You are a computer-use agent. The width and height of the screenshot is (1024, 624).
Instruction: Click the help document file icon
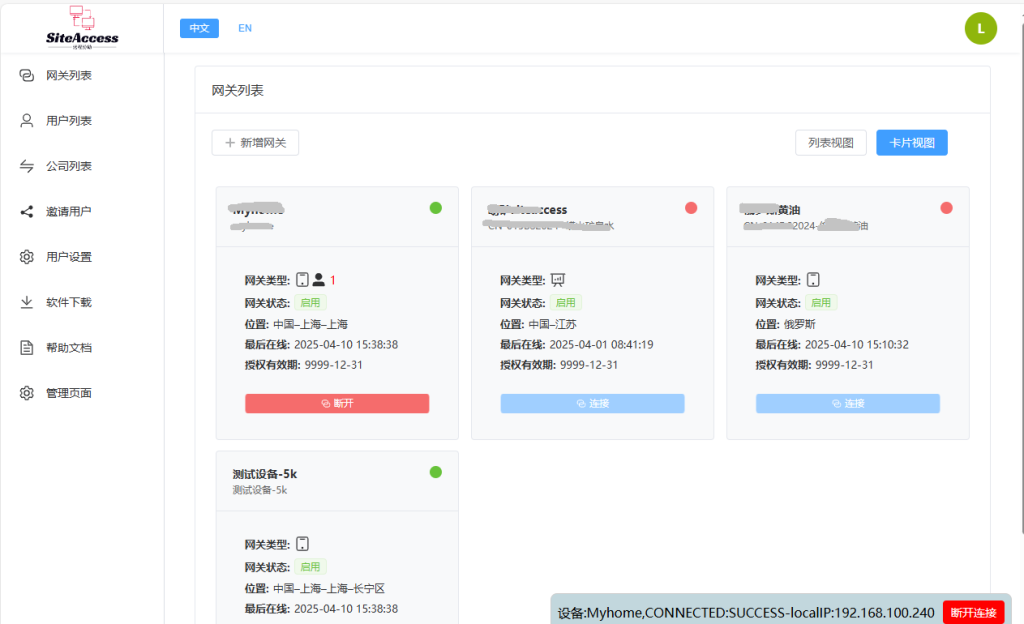pyautogui.click(x=27, y=348)
